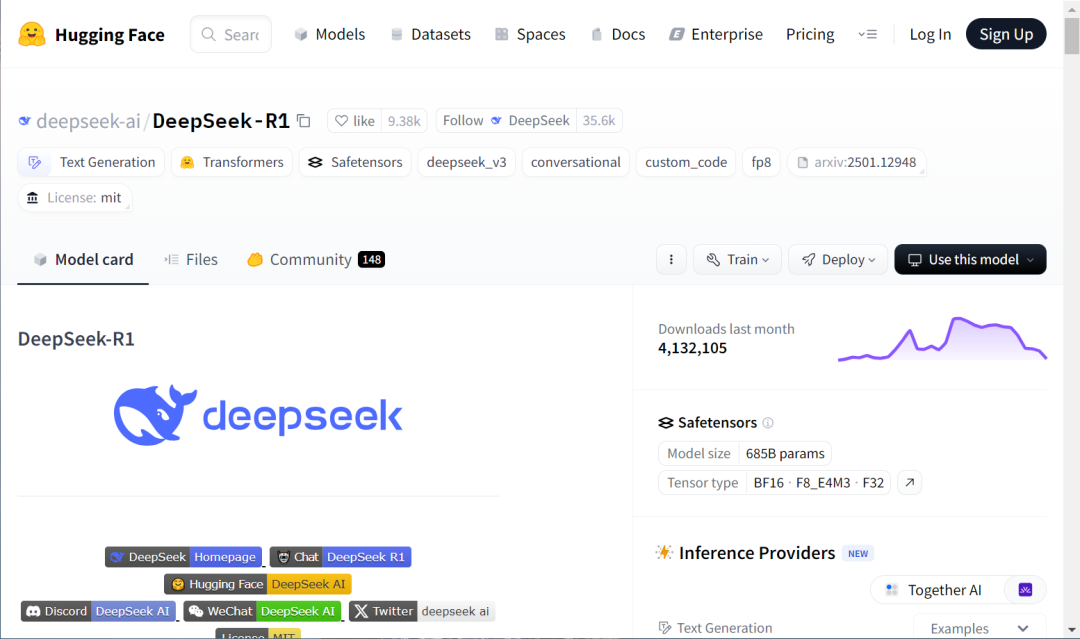
Task: Select the Safetensors tag
Action: point(355,163)
